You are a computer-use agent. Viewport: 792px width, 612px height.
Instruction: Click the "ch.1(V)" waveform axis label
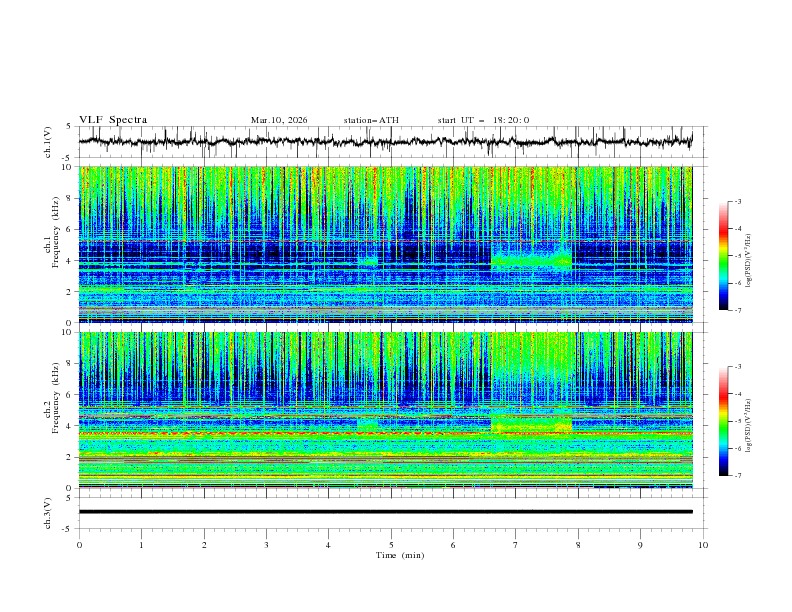[48, 142]
